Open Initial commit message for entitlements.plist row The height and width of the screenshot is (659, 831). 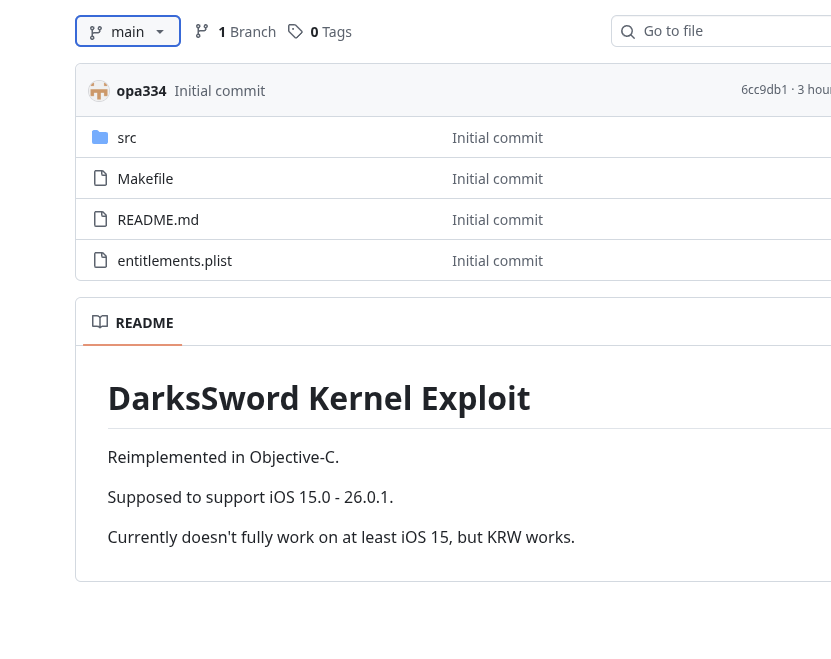pyautogui.click(x=497, y=261)
